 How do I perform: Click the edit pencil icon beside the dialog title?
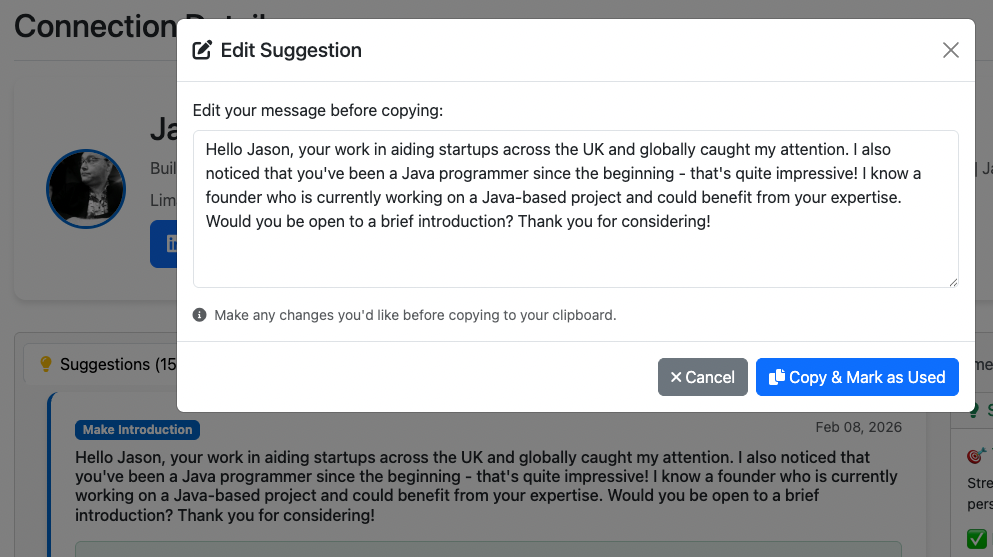click(x=202, y=50)
